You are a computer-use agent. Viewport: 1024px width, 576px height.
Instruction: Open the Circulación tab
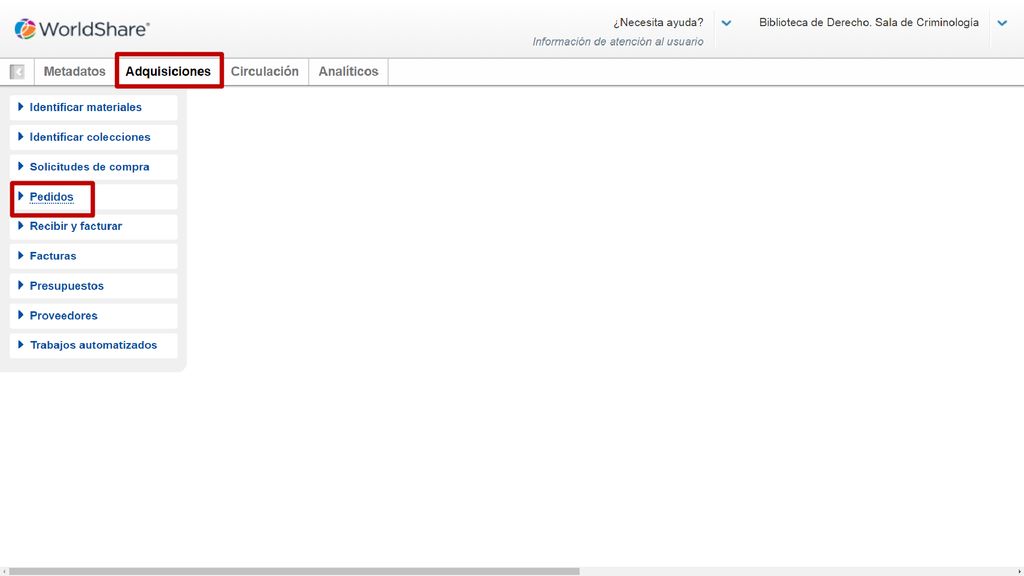click(264, 71)
